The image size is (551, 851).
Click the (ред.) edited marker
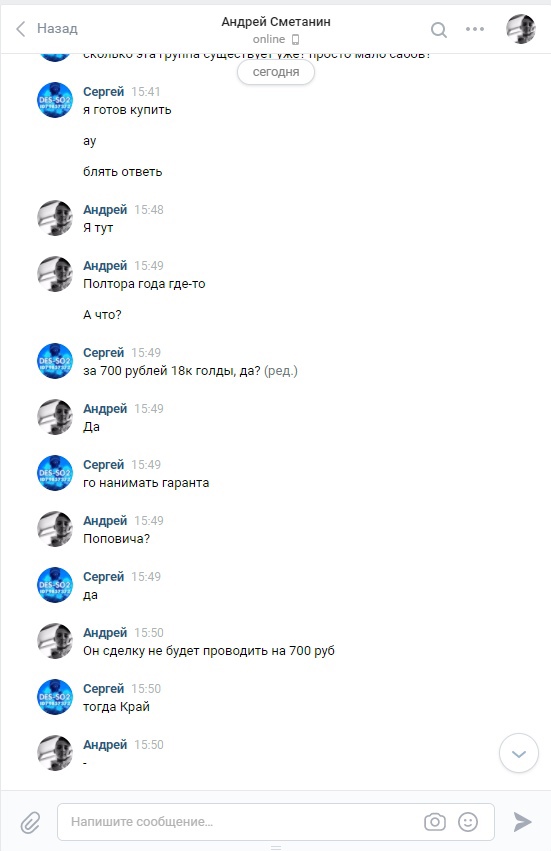click(281, 371)
